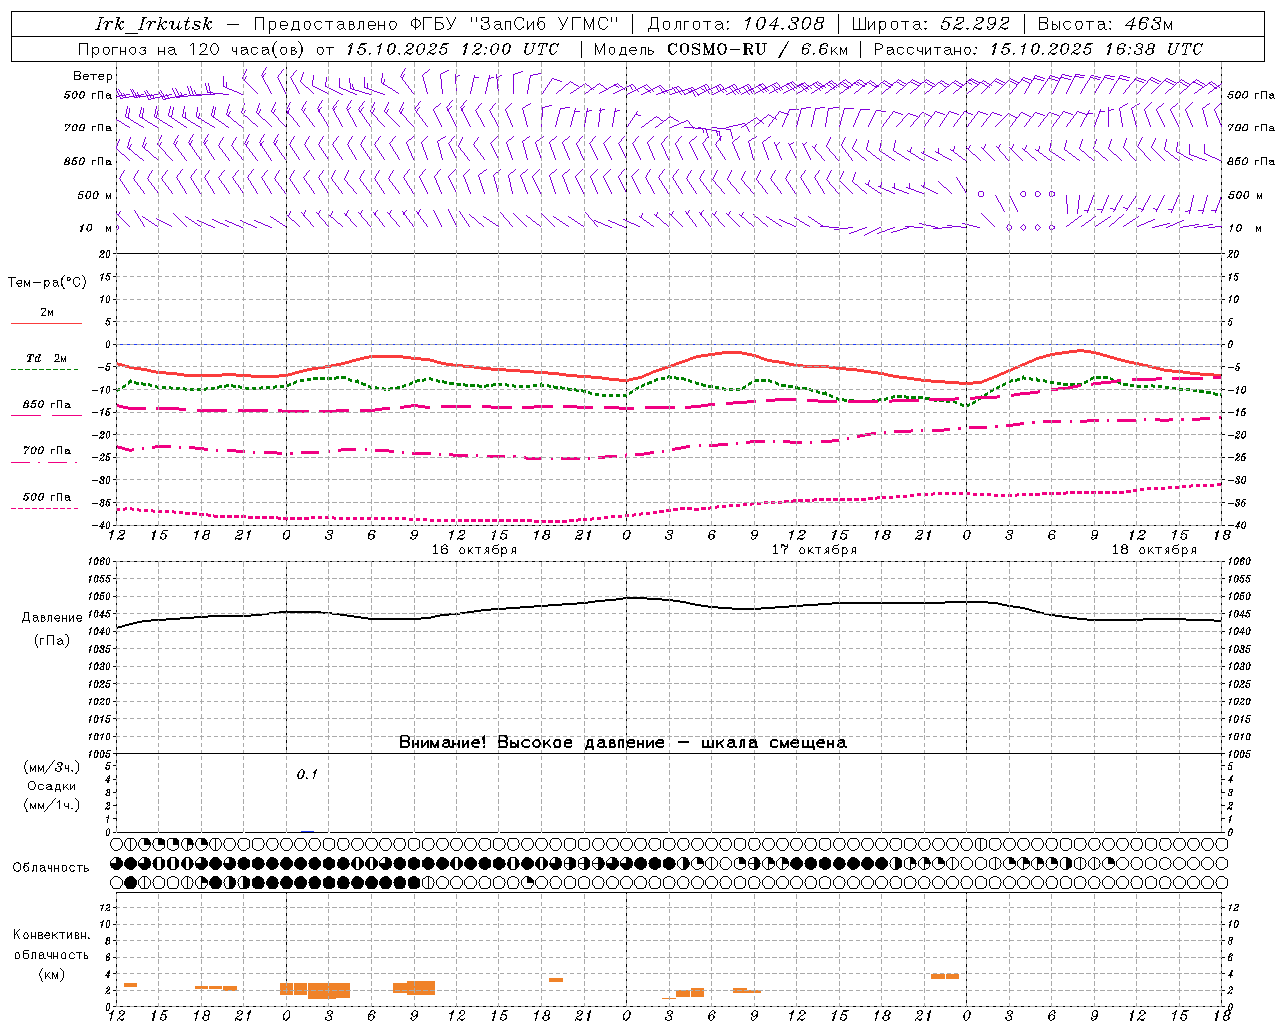Click the Осадки precipitation label
Image resolution: width=1280 pixels, height=1024 pixels.
tap(52, 786)
